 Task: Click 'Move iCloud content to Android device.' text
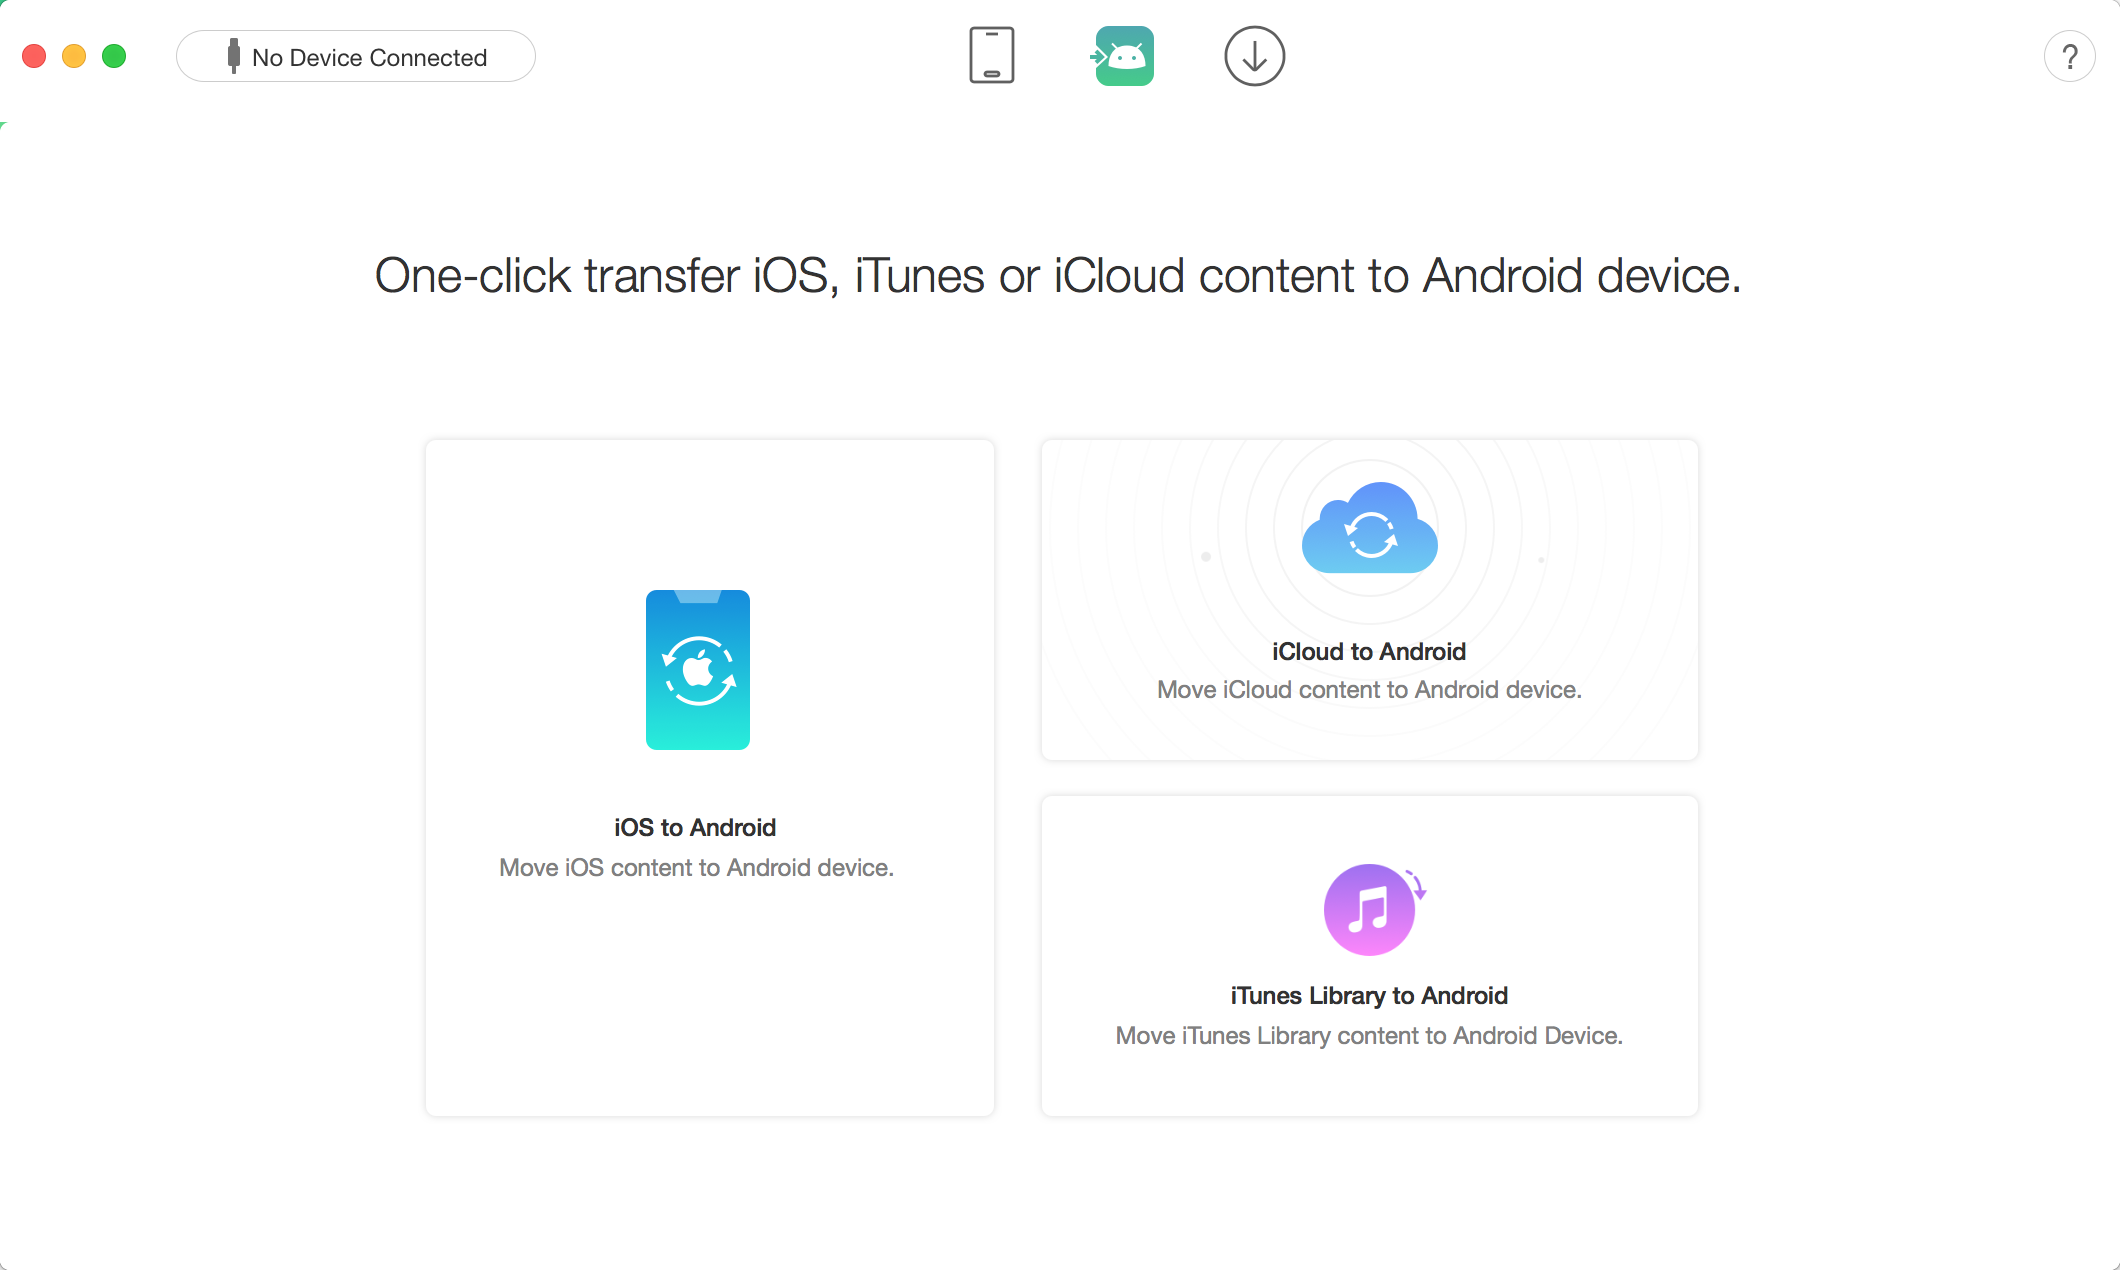point(1369,690)
